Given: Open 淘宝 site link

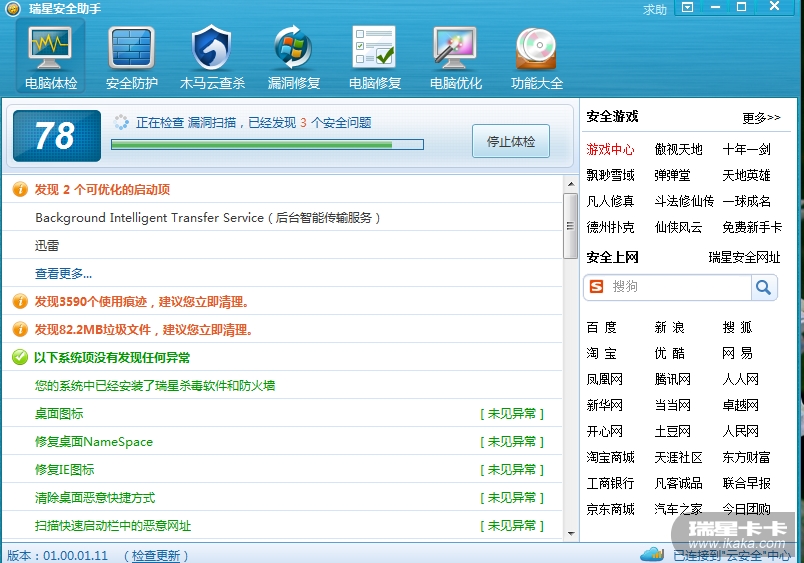Looking at the screenshot, I should pos(601,353).
